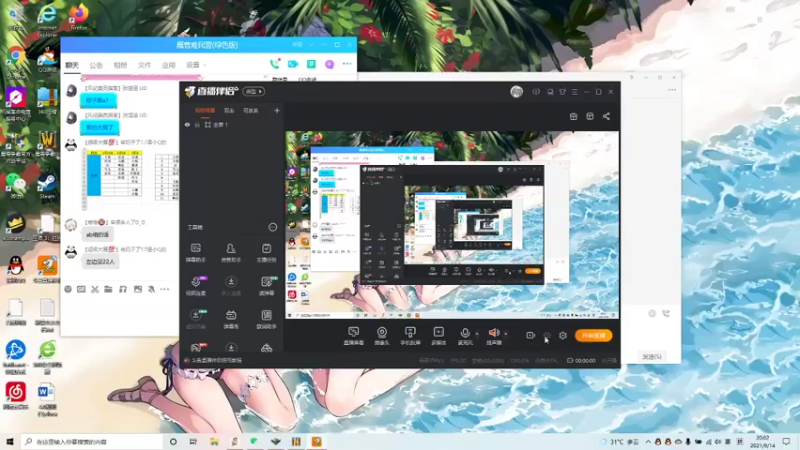Open the streaming app's settings gear
800x450 pixels.
click(563, 335)
